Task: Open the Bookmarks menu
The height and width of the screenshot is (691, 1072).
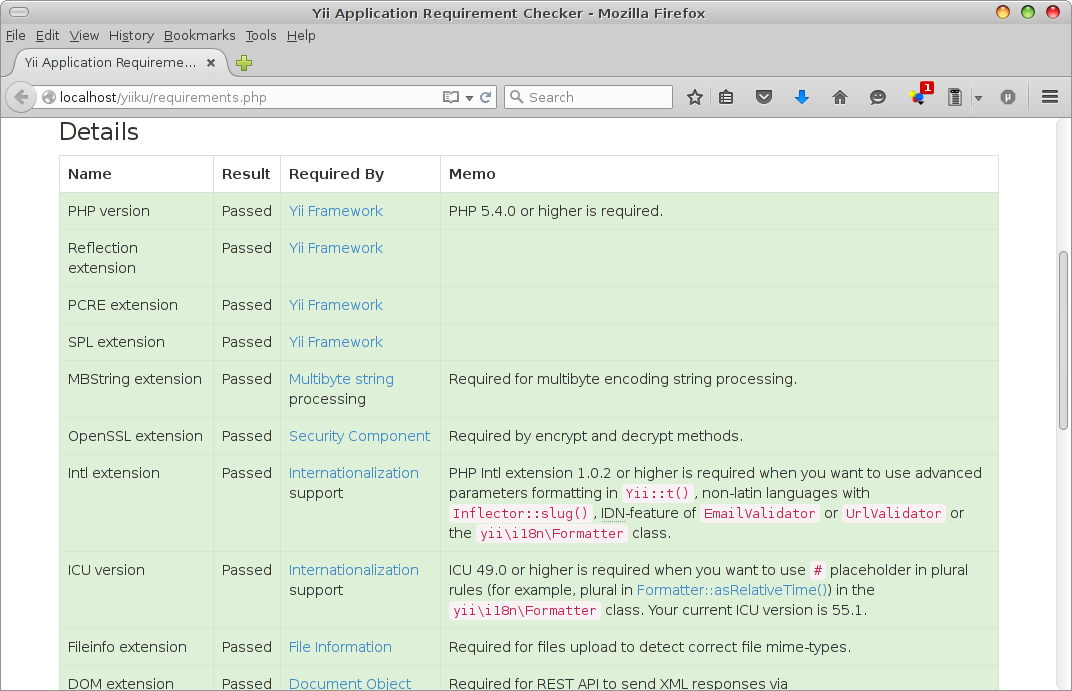Action: coord(200,36)
